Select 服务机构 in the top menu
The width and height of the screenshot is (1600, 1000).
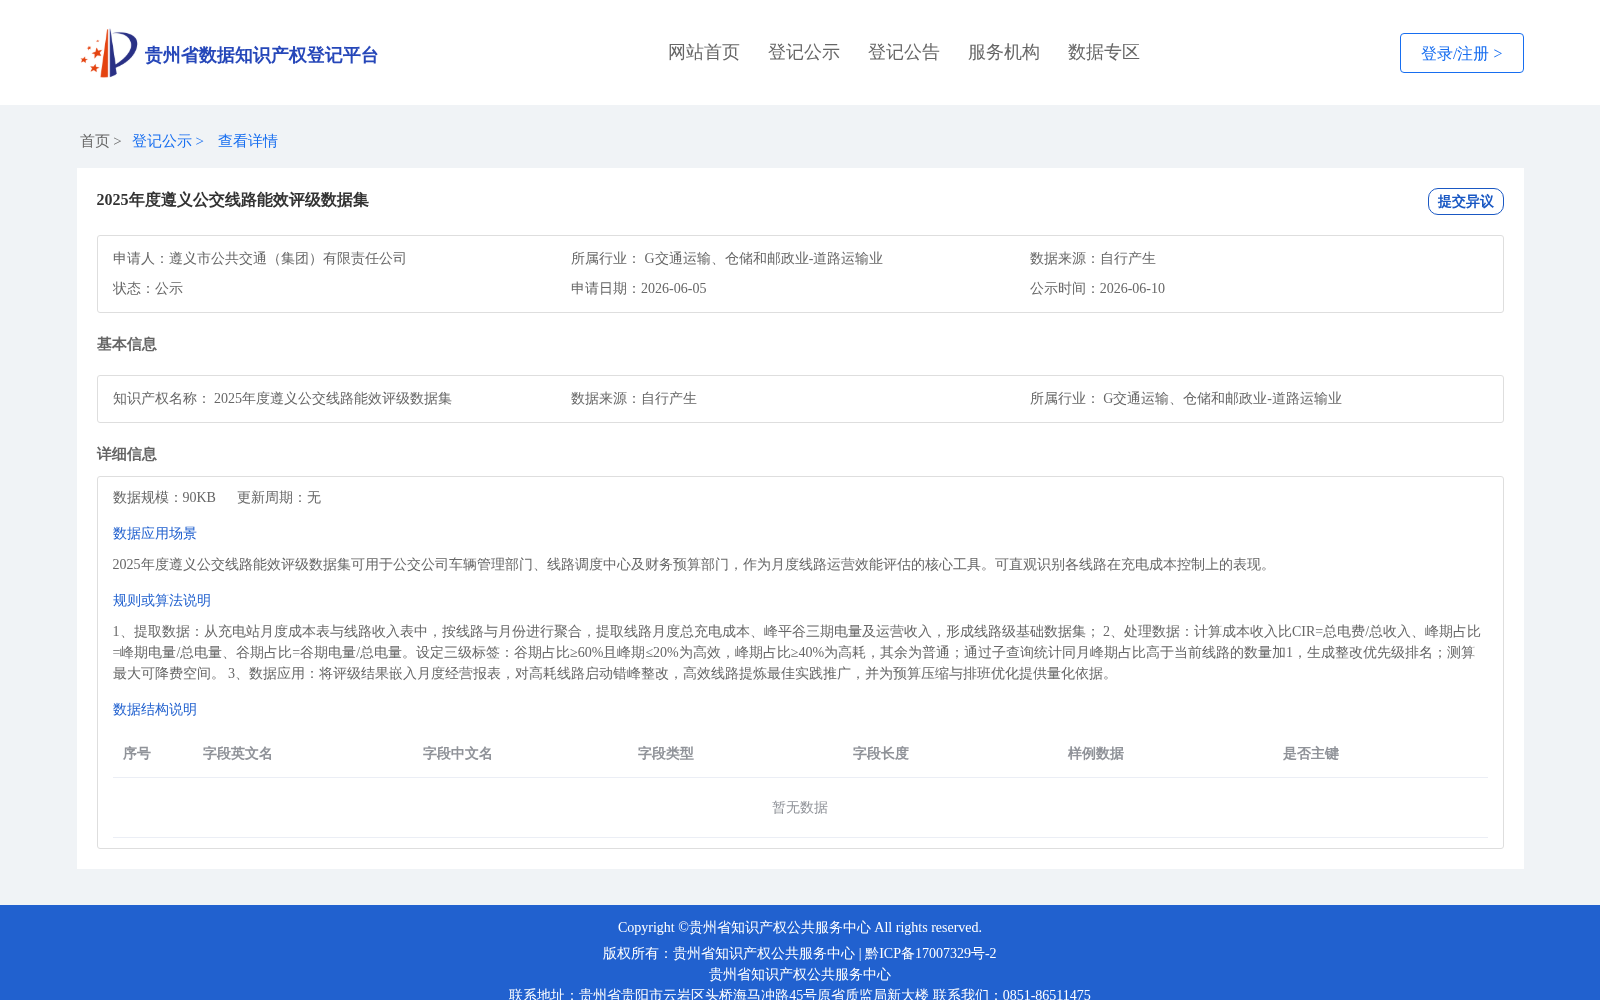click(x=1004, y=52)
